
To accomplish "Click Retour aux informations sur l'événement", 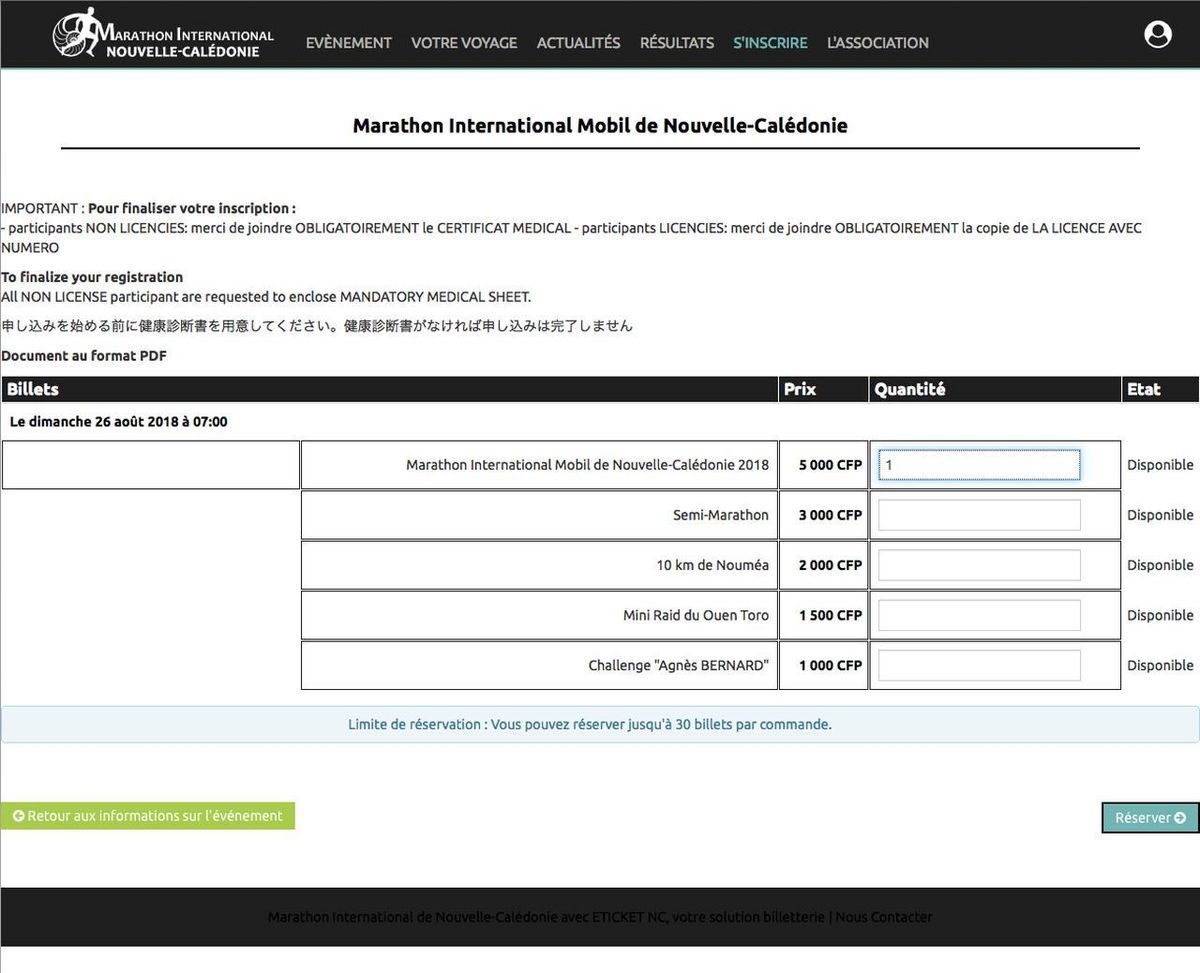I will pyautogui.click(x=148, y=816).
